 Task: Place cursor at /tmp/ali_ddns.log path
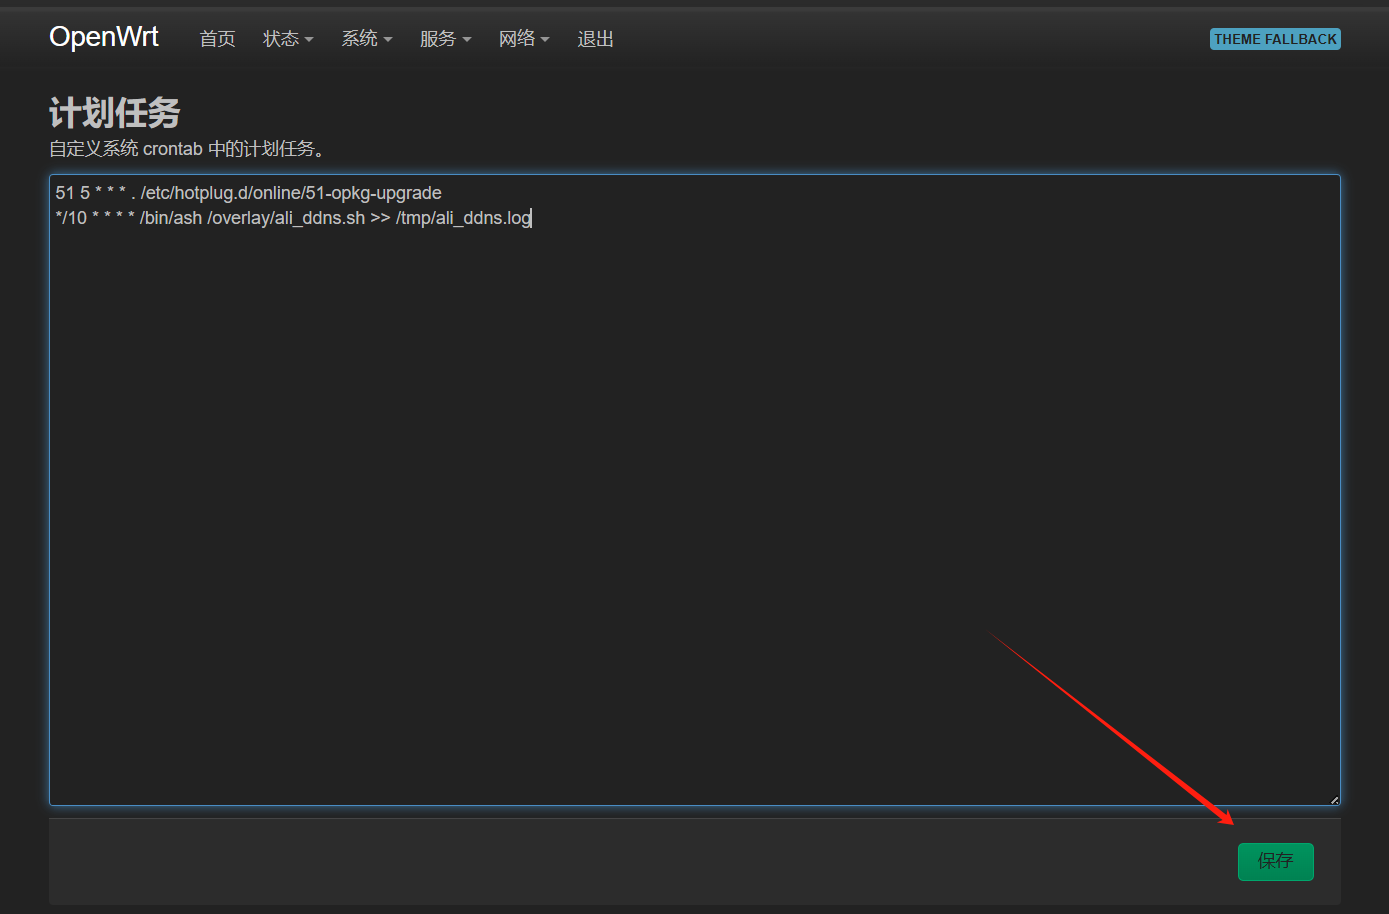coord(463,218)
